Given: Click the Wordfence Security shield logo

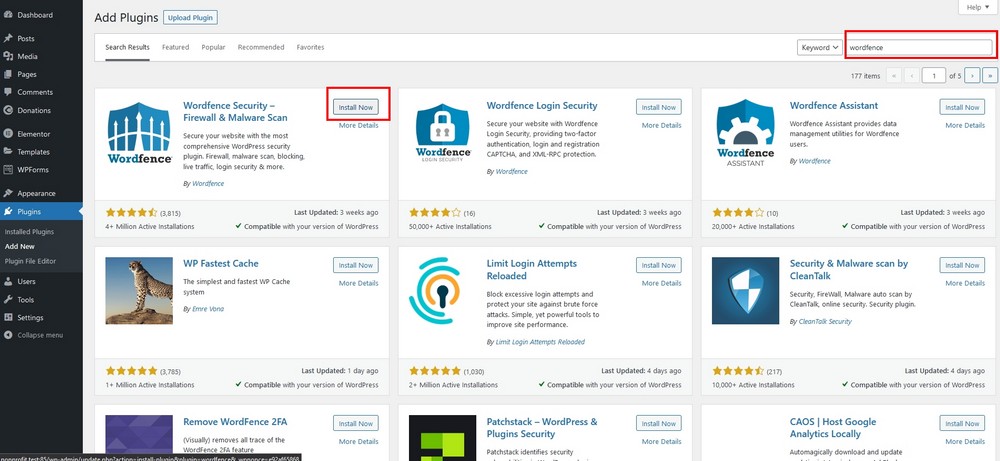Looking at the screenshot, I should point(139,133).
